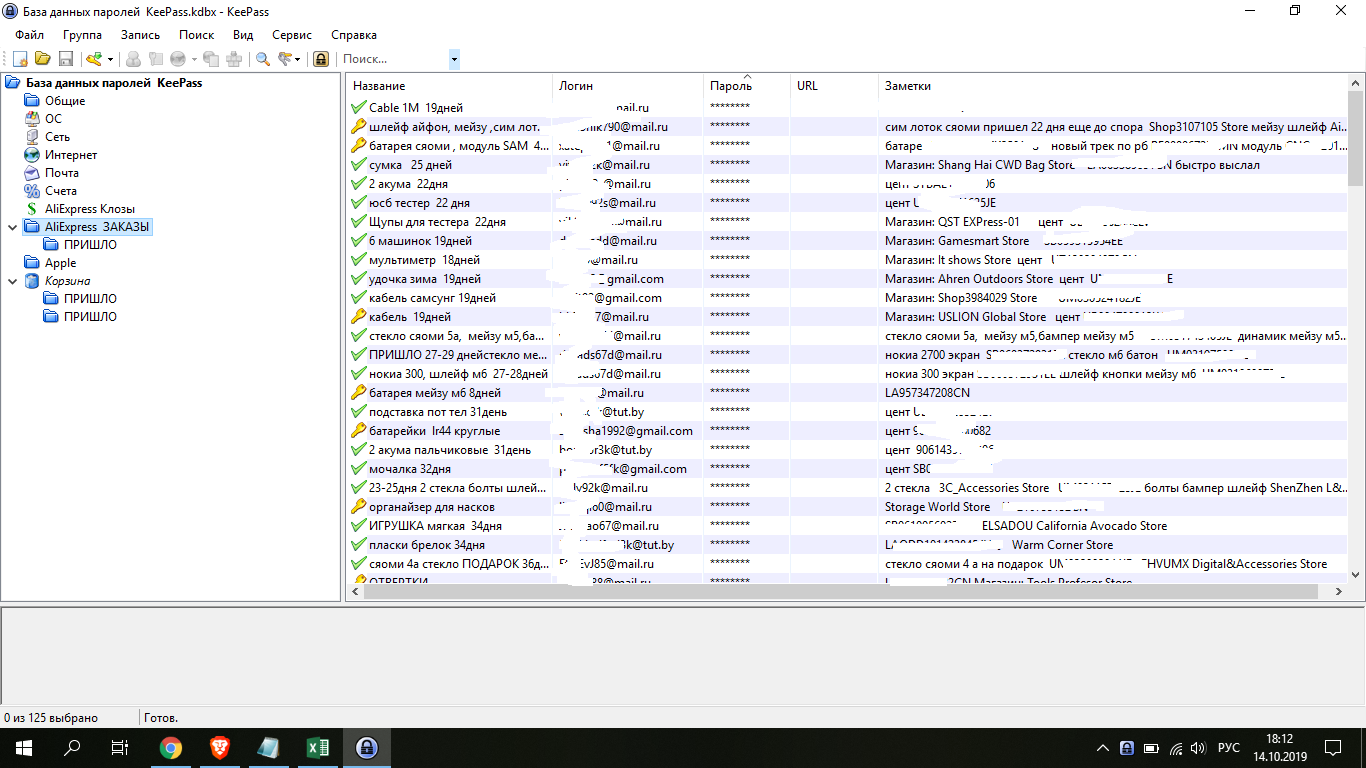
Task: Select ПРИШЛО subgroup under AliExpress ЗАКАЗЫ
Action: [90, 245]
